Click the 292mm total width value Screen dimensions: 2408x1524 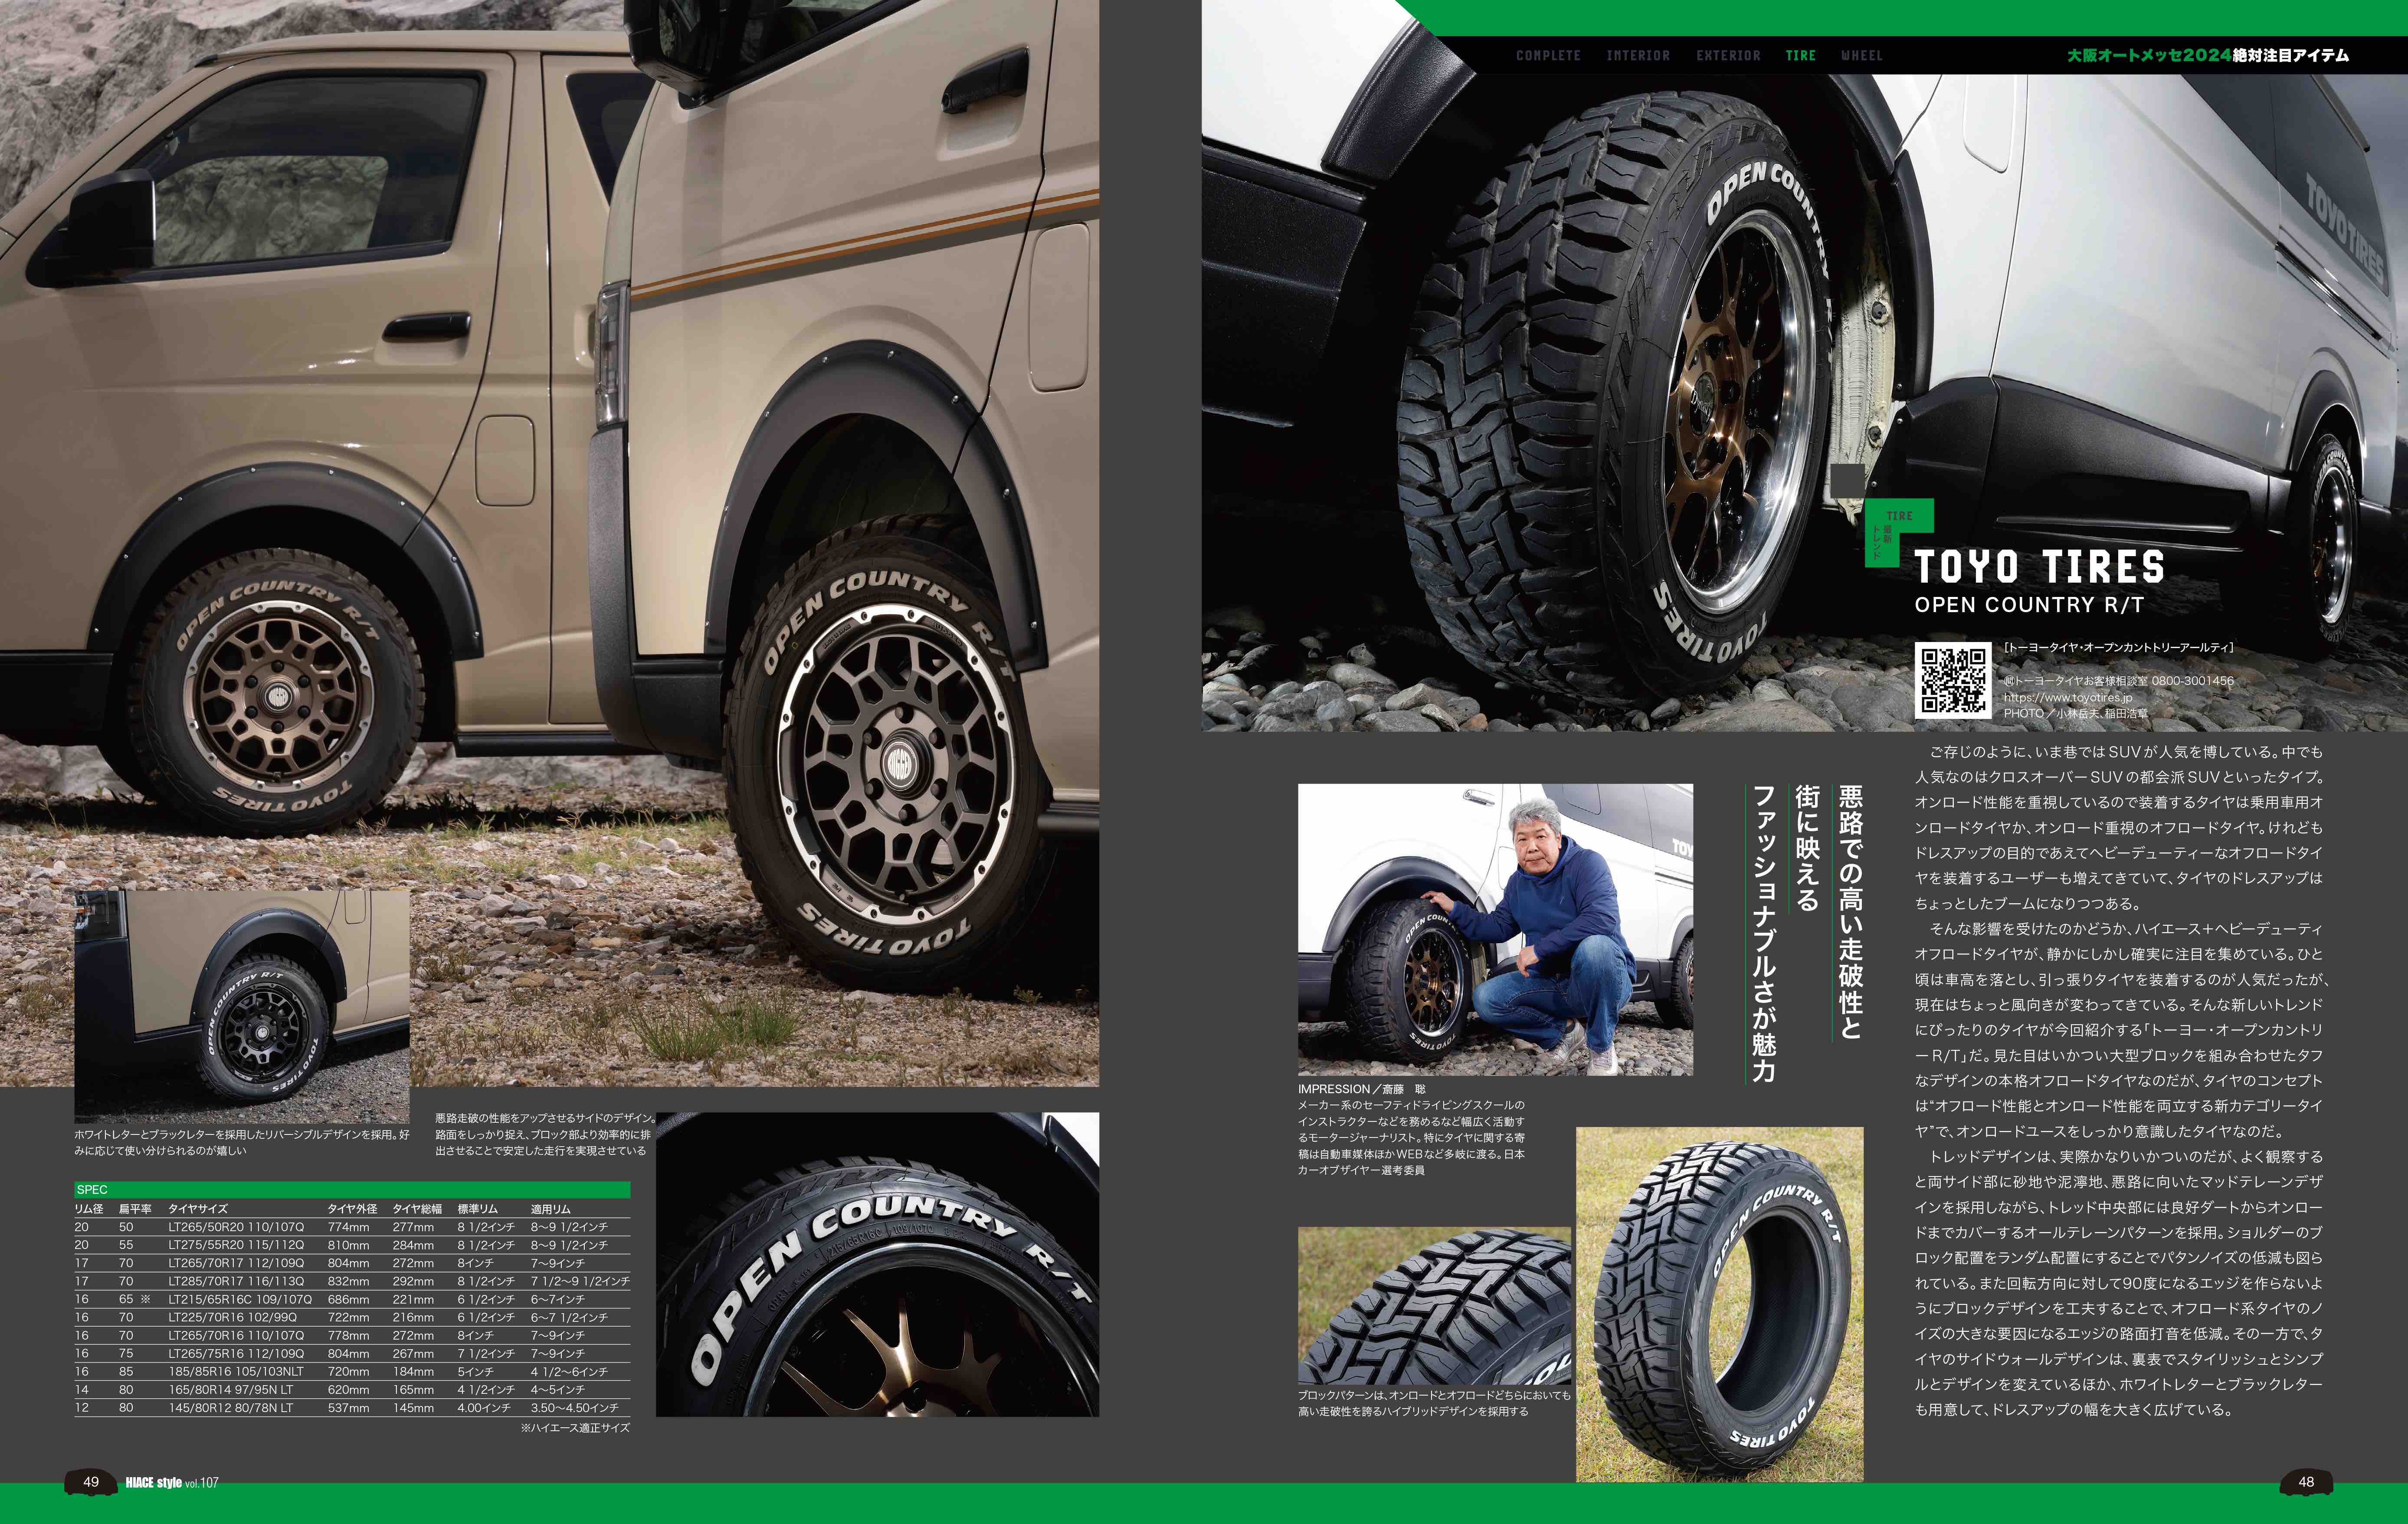[x=413, y=1281]
